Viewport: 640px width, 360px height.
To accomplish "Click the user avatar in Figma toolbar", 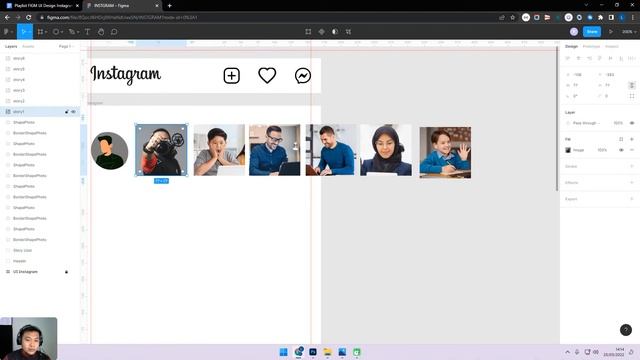I will point(574,31).
